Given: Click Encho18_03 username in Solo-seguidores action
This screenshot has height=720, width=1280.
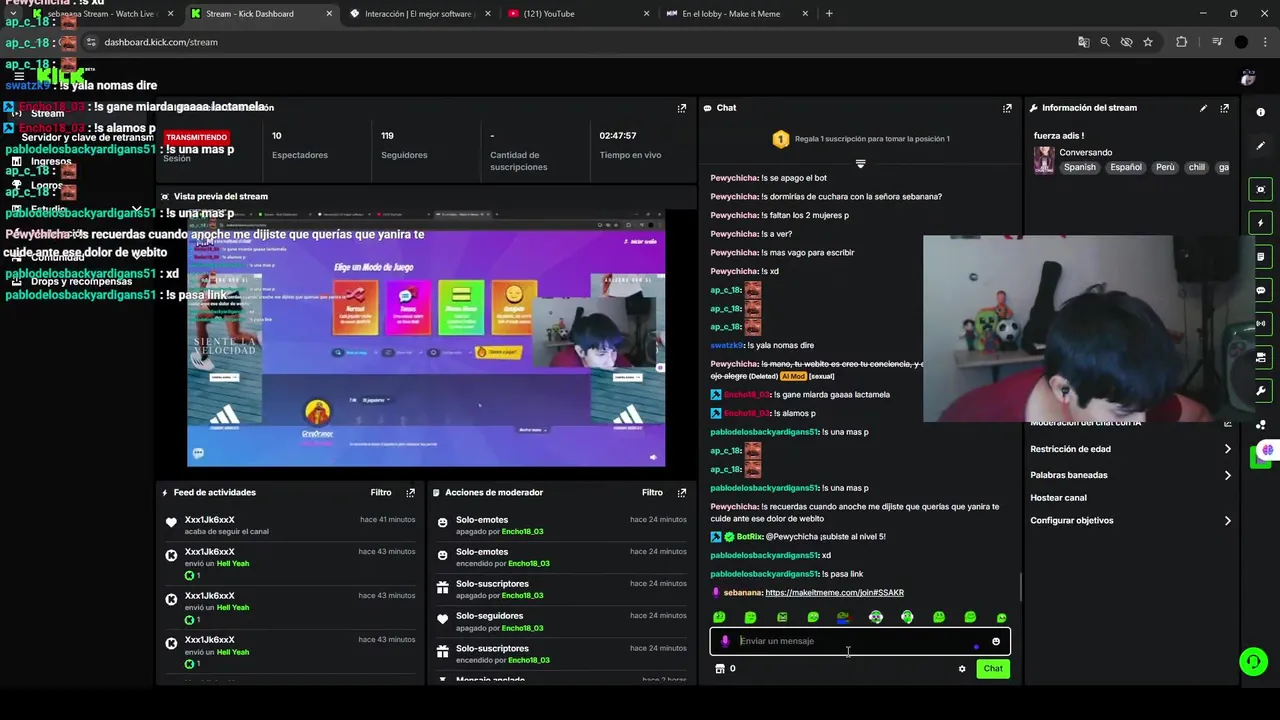Looking at the screenshot, I should (x=524, y=628).
